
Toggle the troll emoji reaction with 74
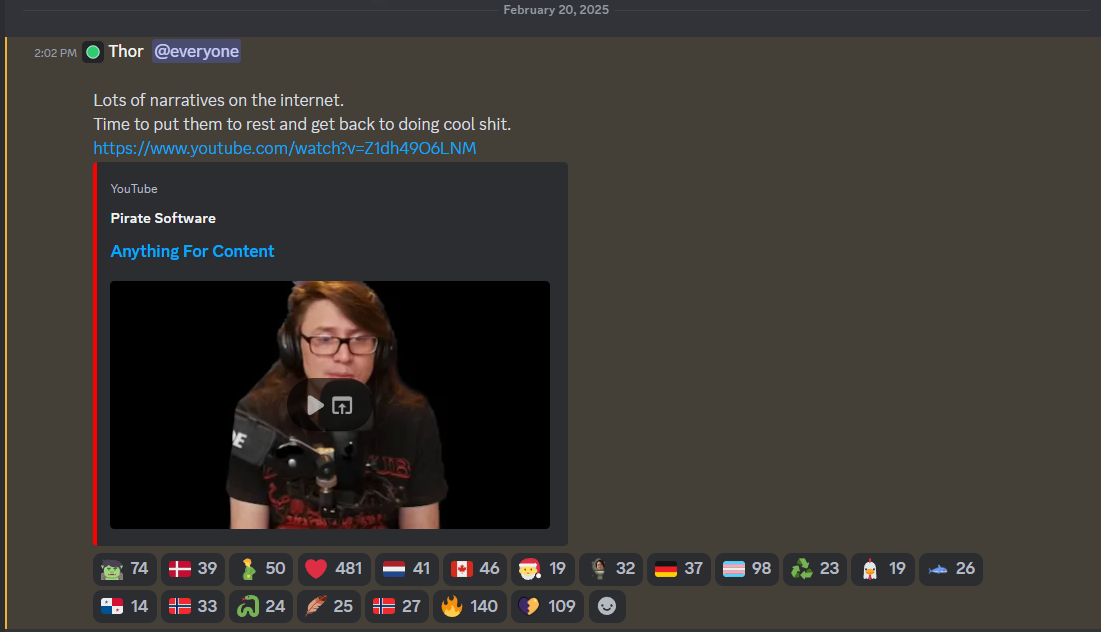(125, 569)
